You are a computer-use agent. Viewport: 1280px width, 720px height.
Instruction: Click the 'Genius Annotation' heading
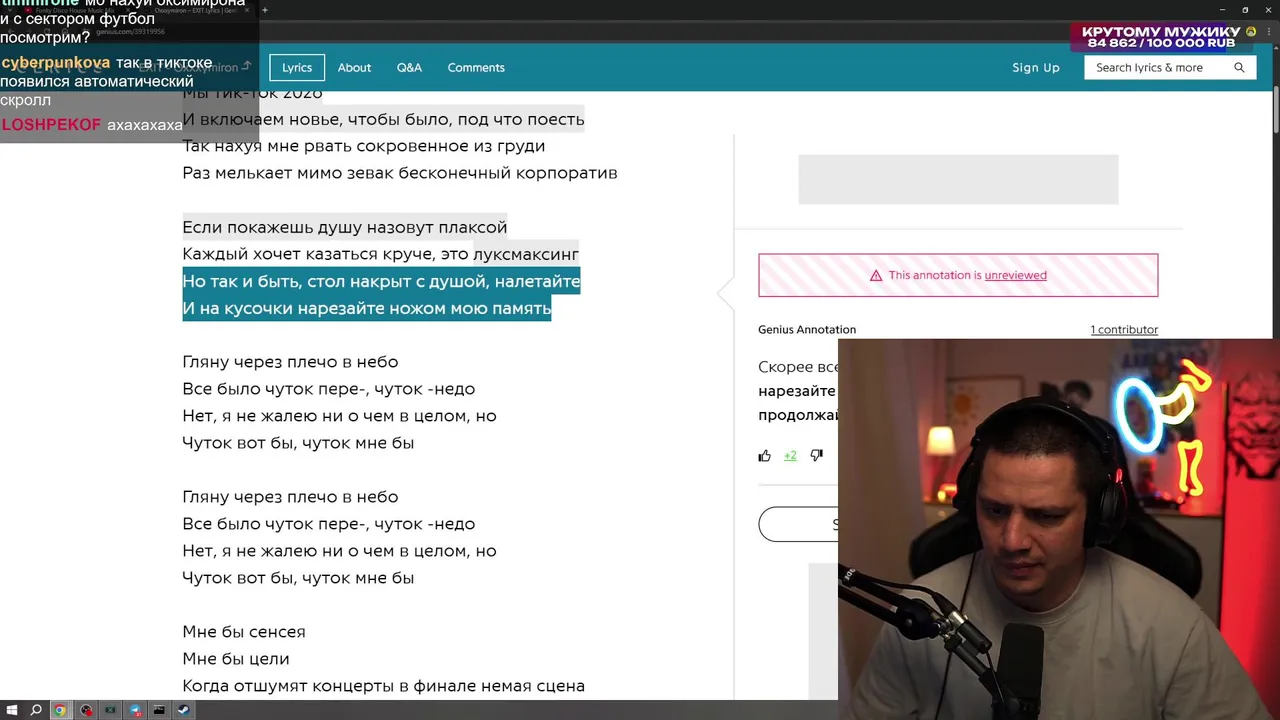click(x=807, y=329)
